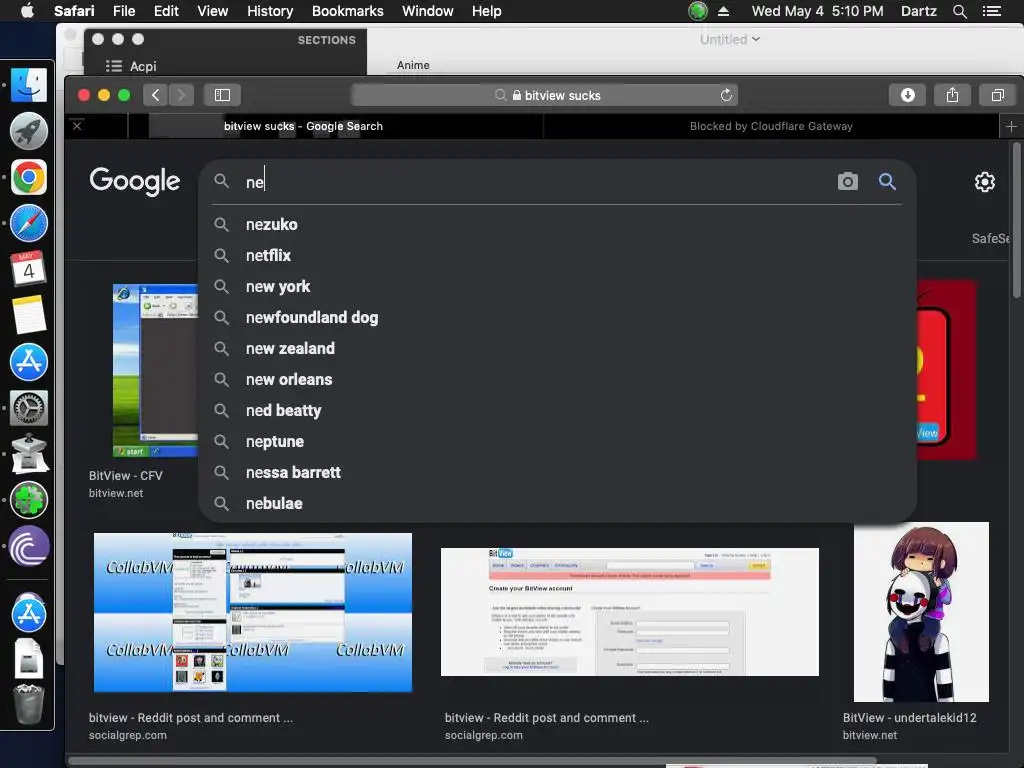This screenshot has height=768, width=1024.
Task: Choose the new orleans suggestion
Action: tap(557, 379)
